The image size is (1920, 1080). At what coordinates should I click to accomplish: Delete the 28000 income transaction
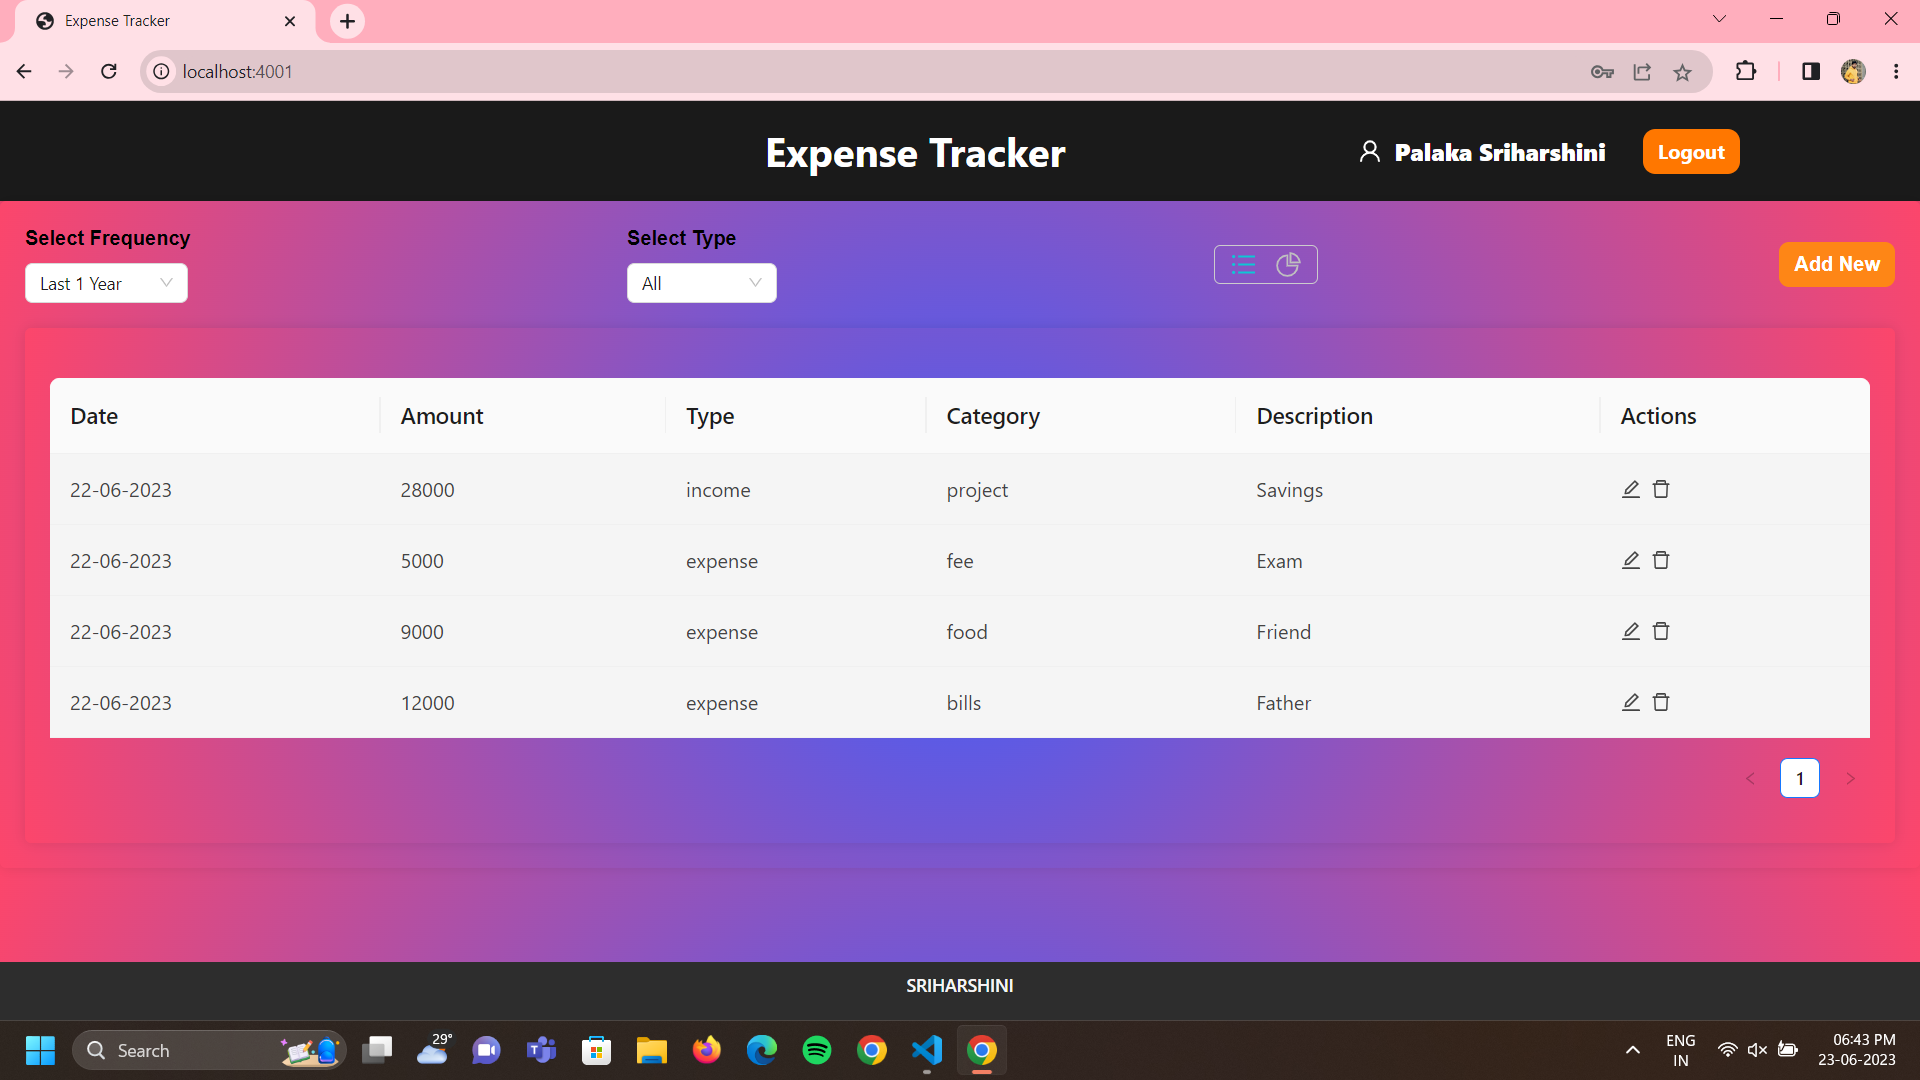pyautogui.click(x=1661, y=489)
